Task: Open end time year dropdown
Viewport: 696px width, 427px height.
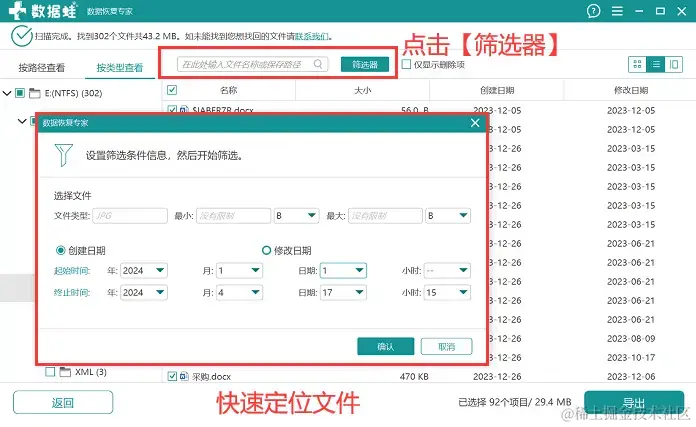Action: [x=143, y=293]
